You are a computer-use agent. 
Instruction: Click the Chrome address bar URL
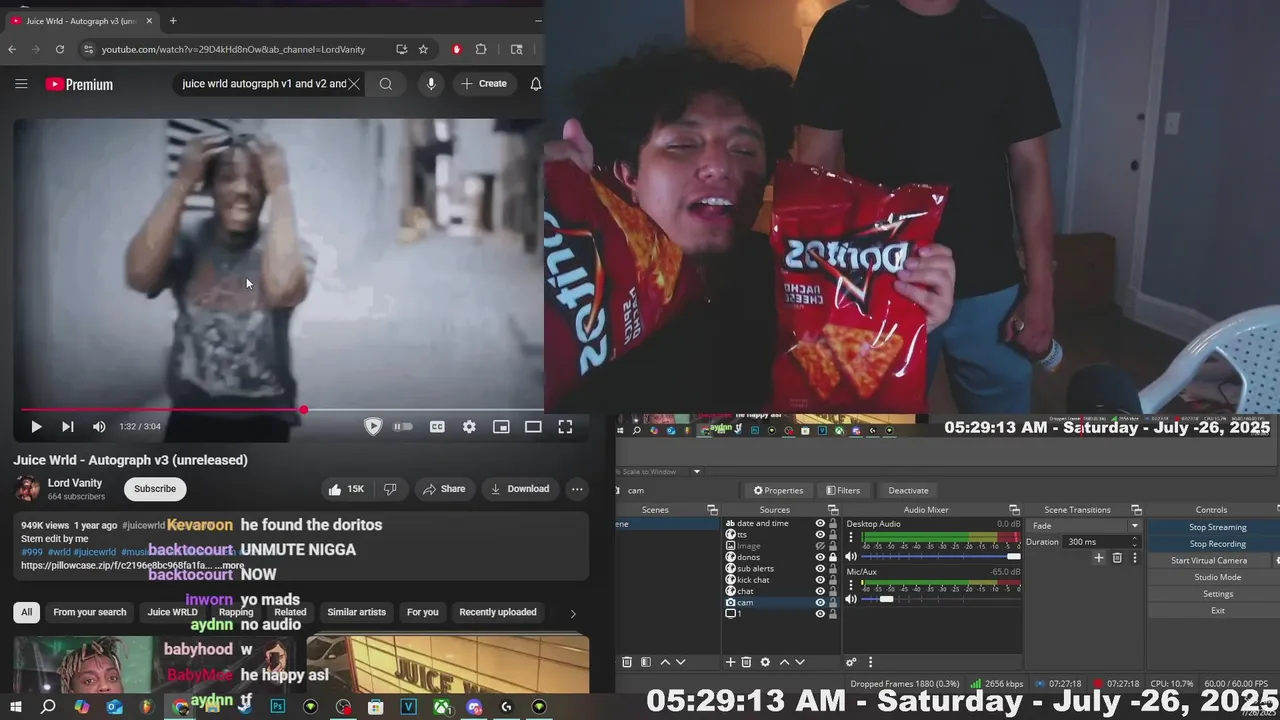pos(233,49)
